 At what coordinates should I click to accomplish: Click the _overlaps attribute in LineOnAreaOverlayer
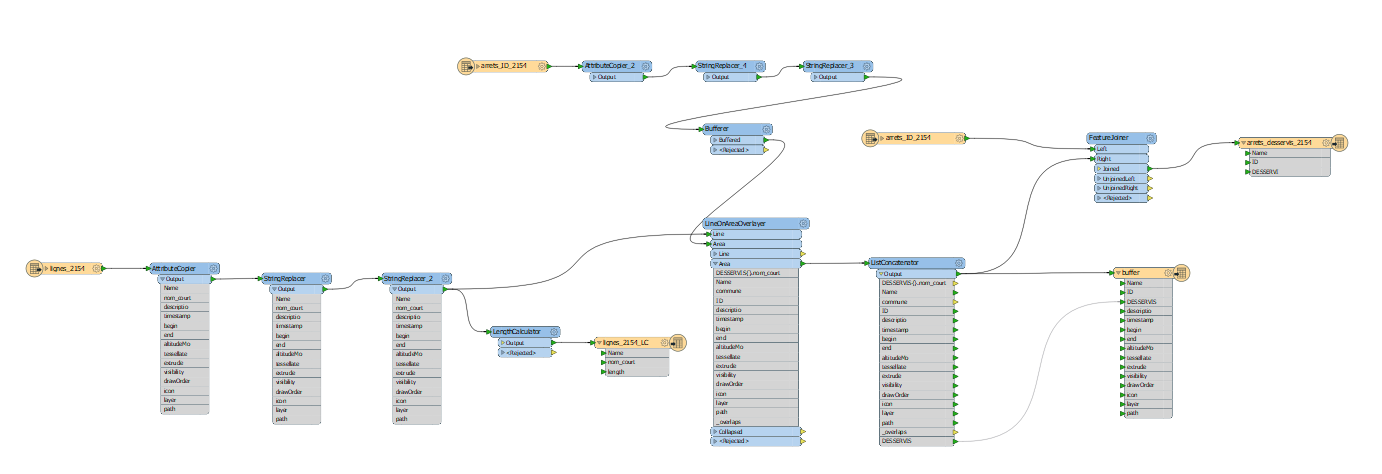[x=729, y=421]
